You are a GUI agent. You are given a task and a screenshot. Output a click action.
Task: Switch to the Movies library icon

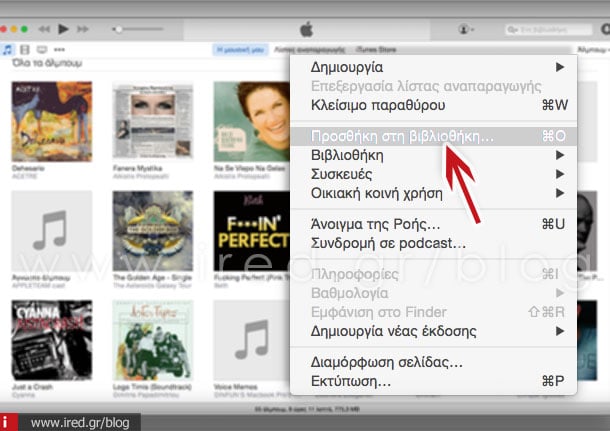click(x=25, y=49)
